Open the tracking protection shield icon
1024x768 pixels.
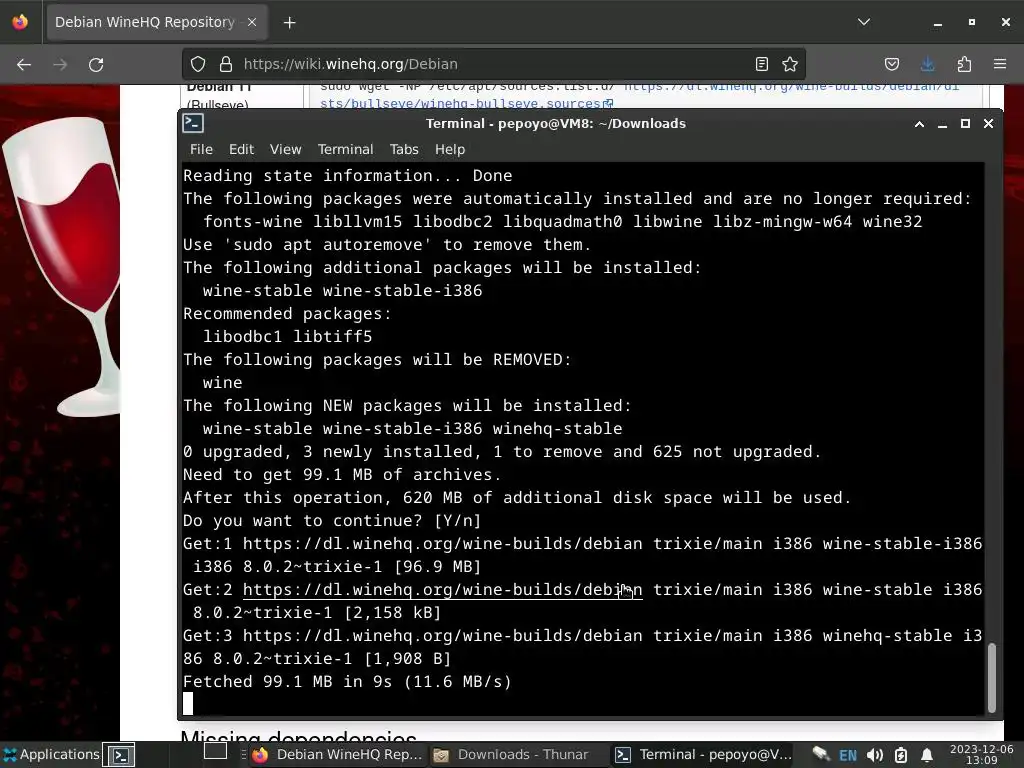198,64
